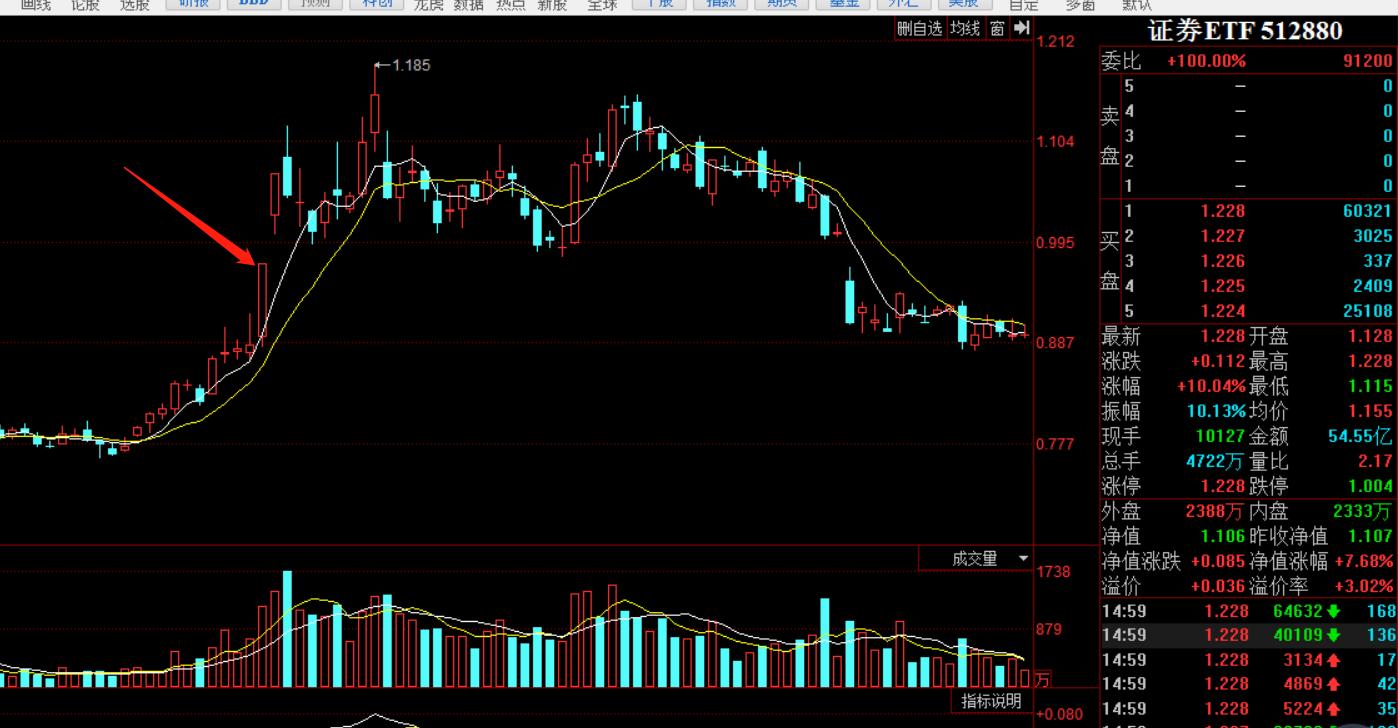Open the 成交量 indicator dropdown
Screen dimensions: 1398x728
[x=975, y=558]
